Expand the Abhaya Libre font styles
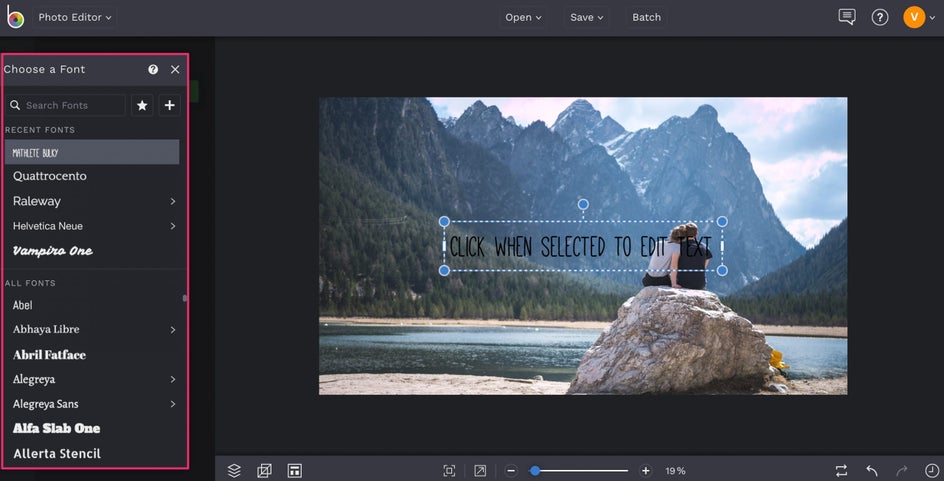The width and height of the screenshot is (944, 481). pos(173,330)
